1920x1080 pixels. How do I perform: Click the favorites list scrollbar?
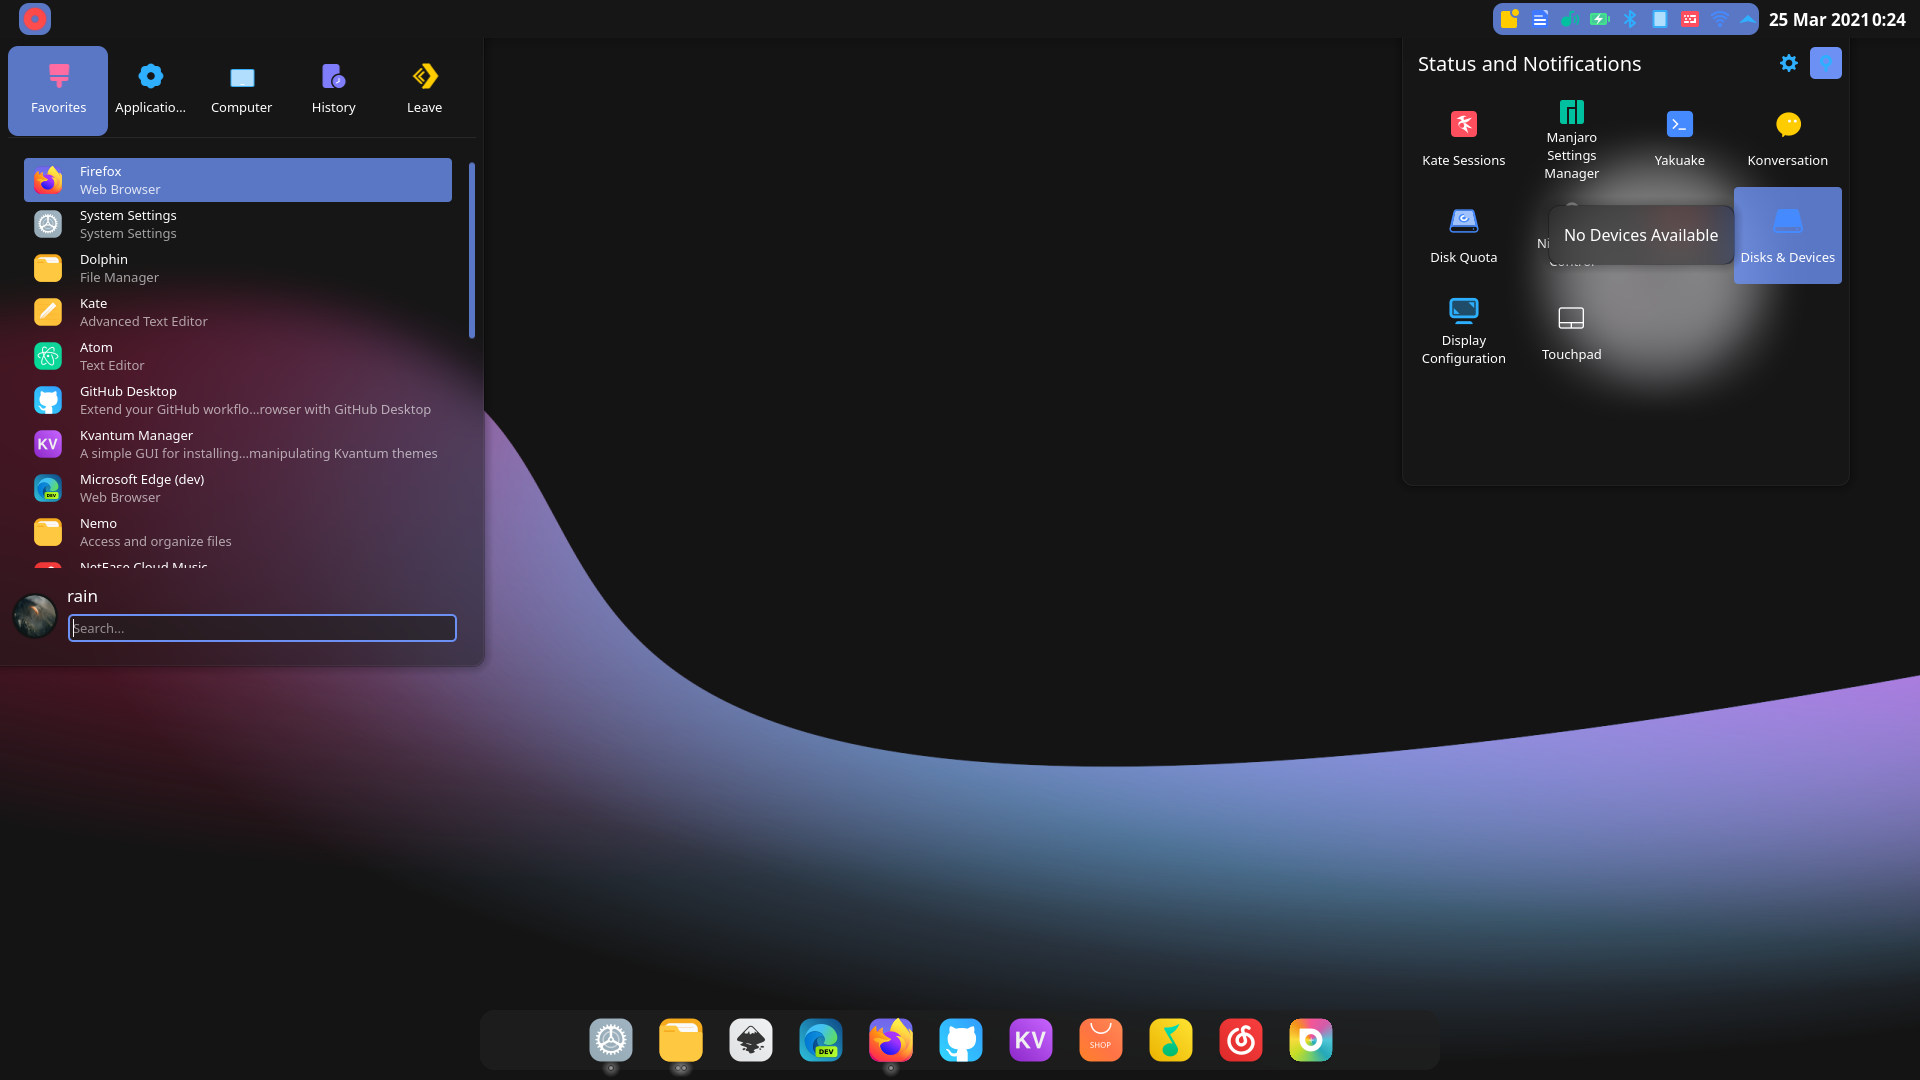tap(471, 250)
